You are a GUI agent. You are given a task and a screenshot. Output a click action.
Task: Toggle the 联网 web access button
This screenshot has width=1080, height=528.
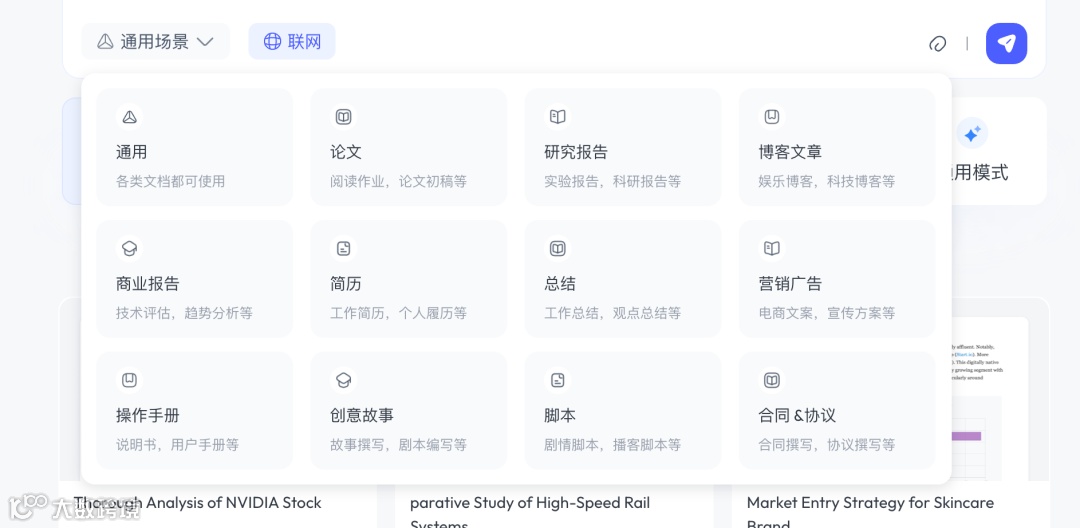(292, 41)
